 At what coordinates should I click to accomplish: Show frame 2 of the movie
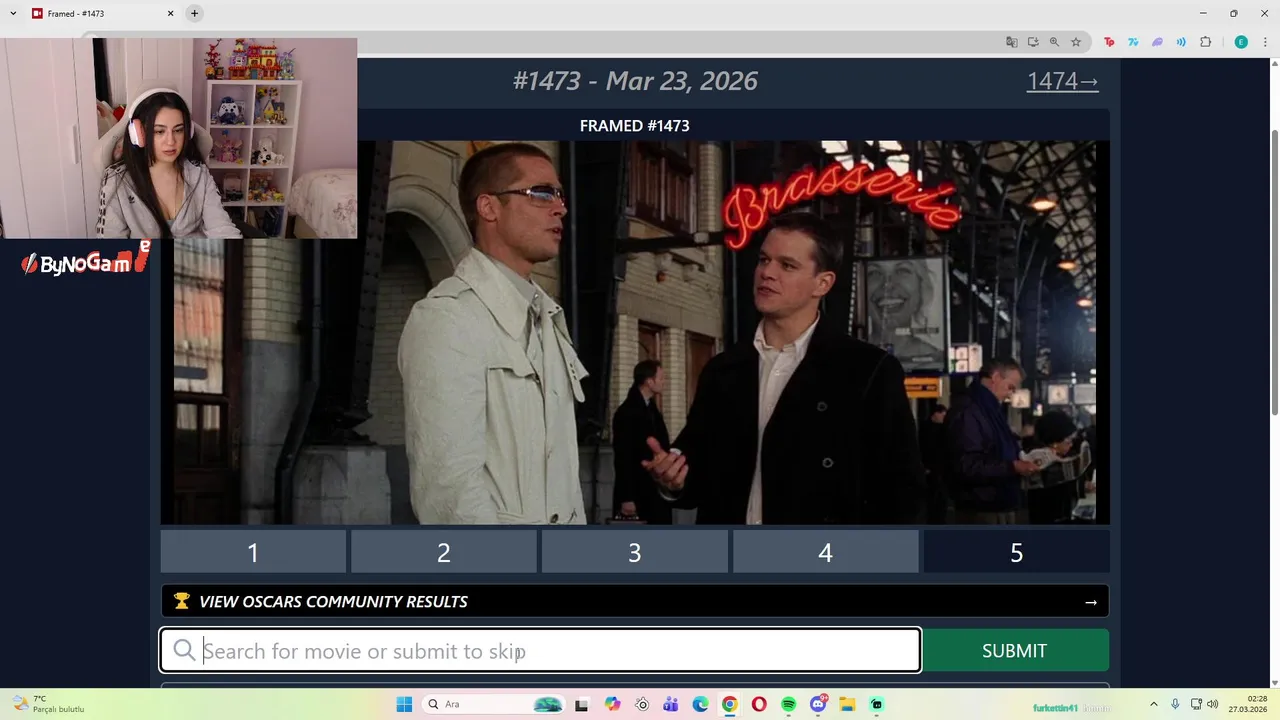coord(444,552)
